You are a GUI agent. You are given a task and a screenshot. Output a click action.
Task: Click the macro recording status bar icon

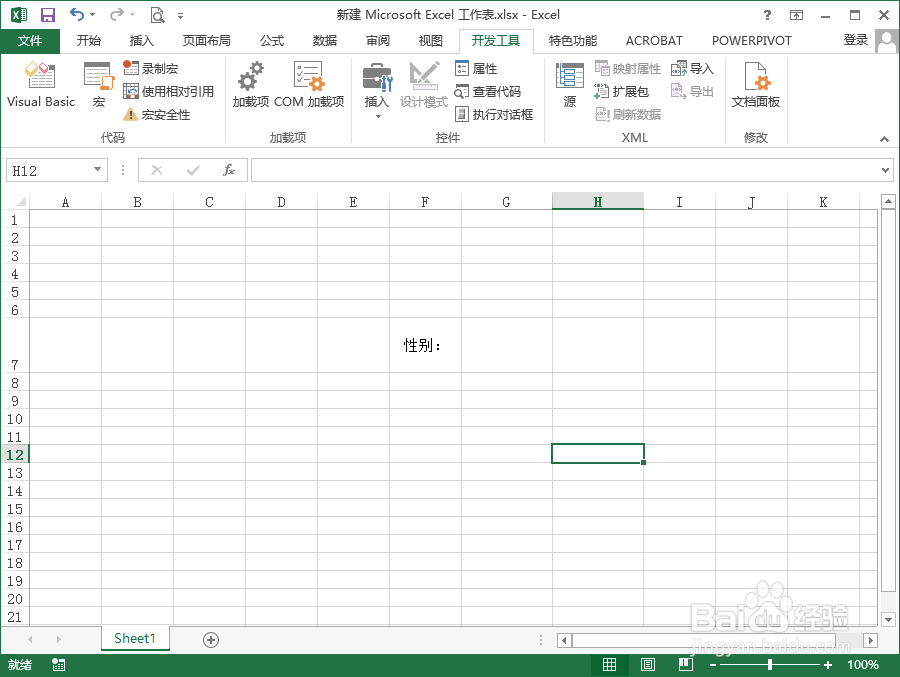coord(58,665)
